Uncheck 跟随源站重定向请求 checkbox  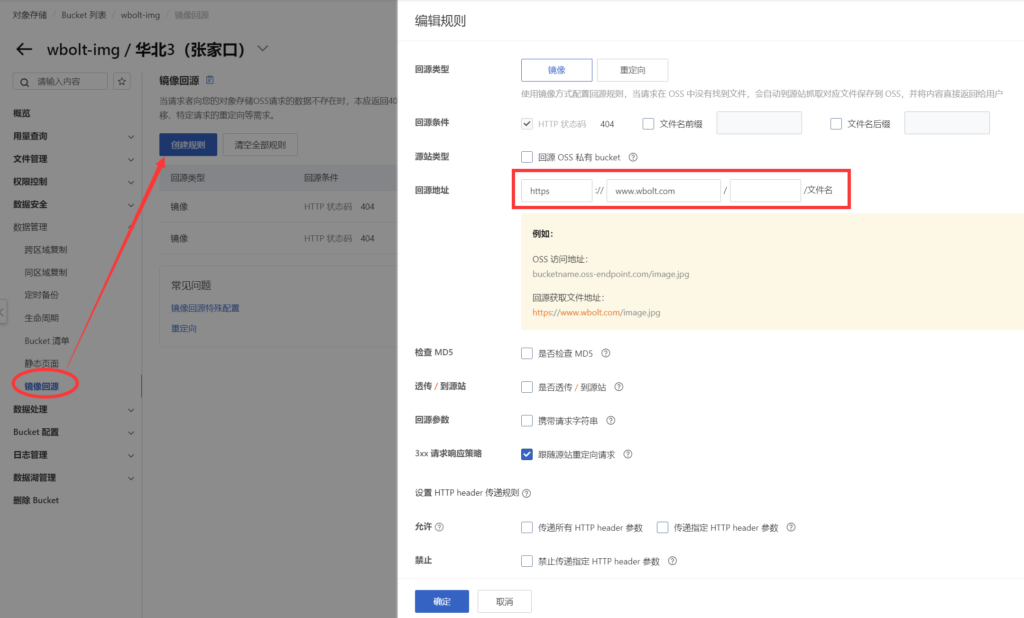[527, 454]
